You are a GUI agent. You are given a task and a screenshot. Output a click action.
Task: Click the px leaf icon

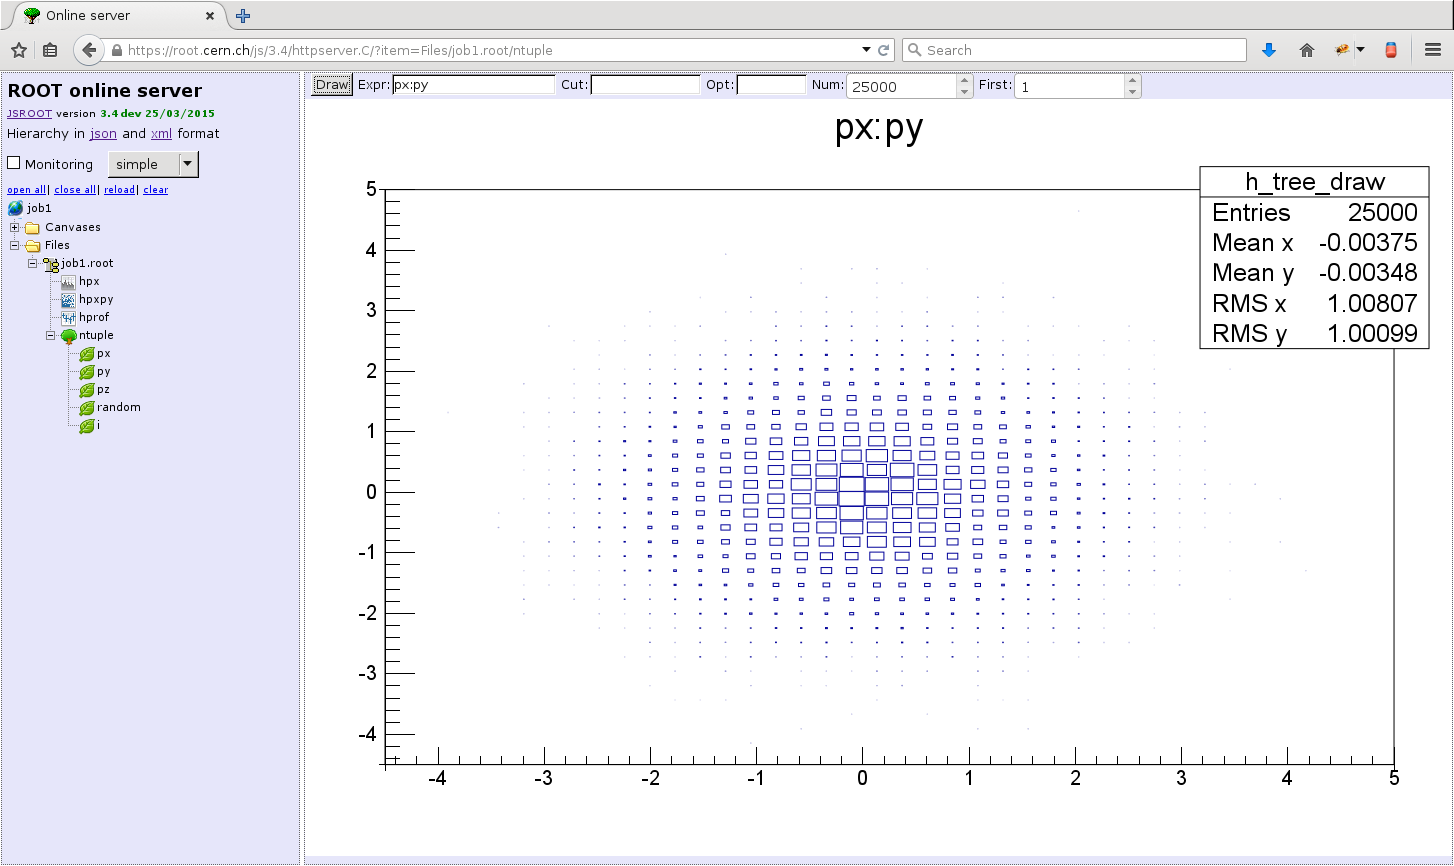pos(87,354)
